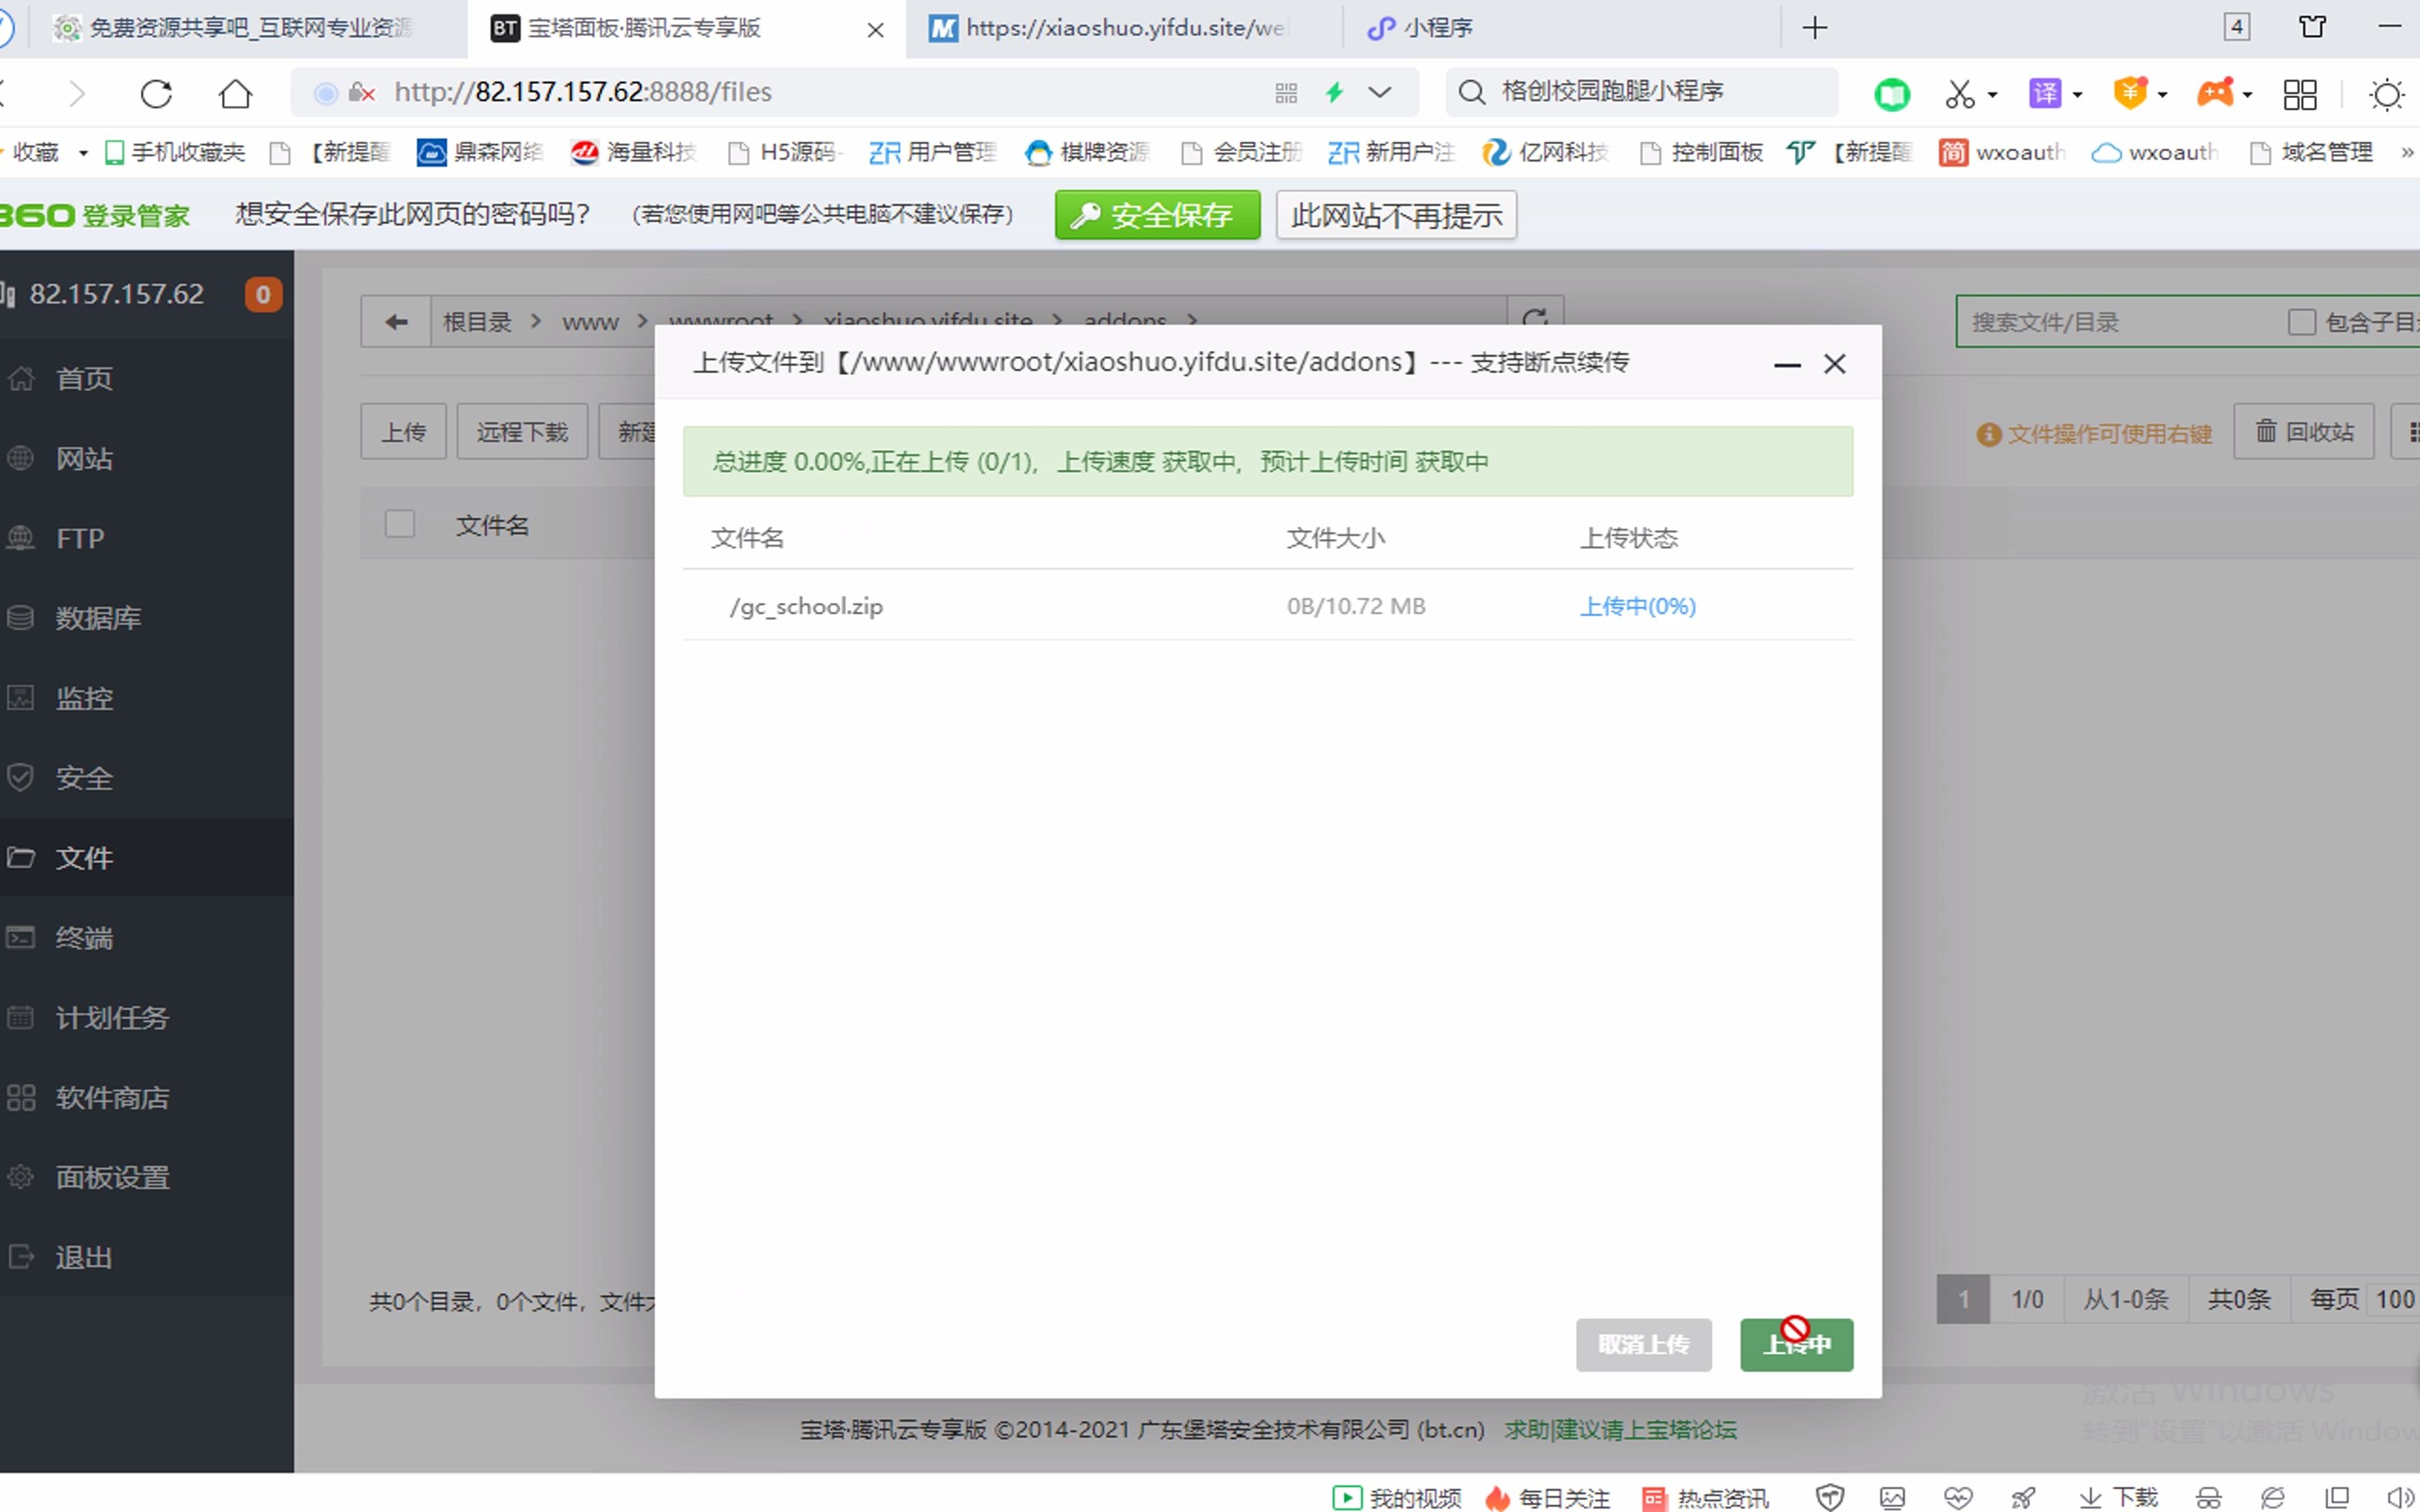Open 下载 manager in the status bar
This screenshot has width=2420, height=1512.
click(2118, 1498)
